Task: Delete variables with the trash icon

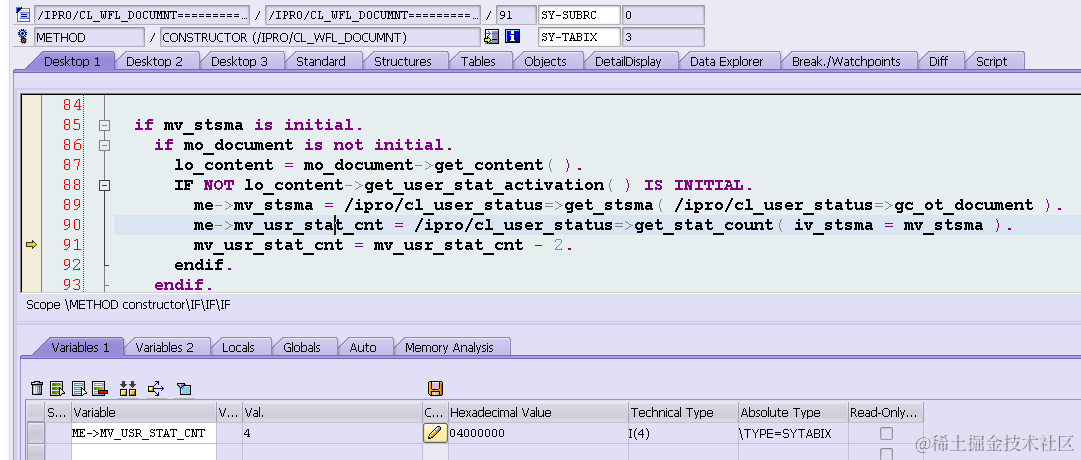Action: [x=37, y=388]
